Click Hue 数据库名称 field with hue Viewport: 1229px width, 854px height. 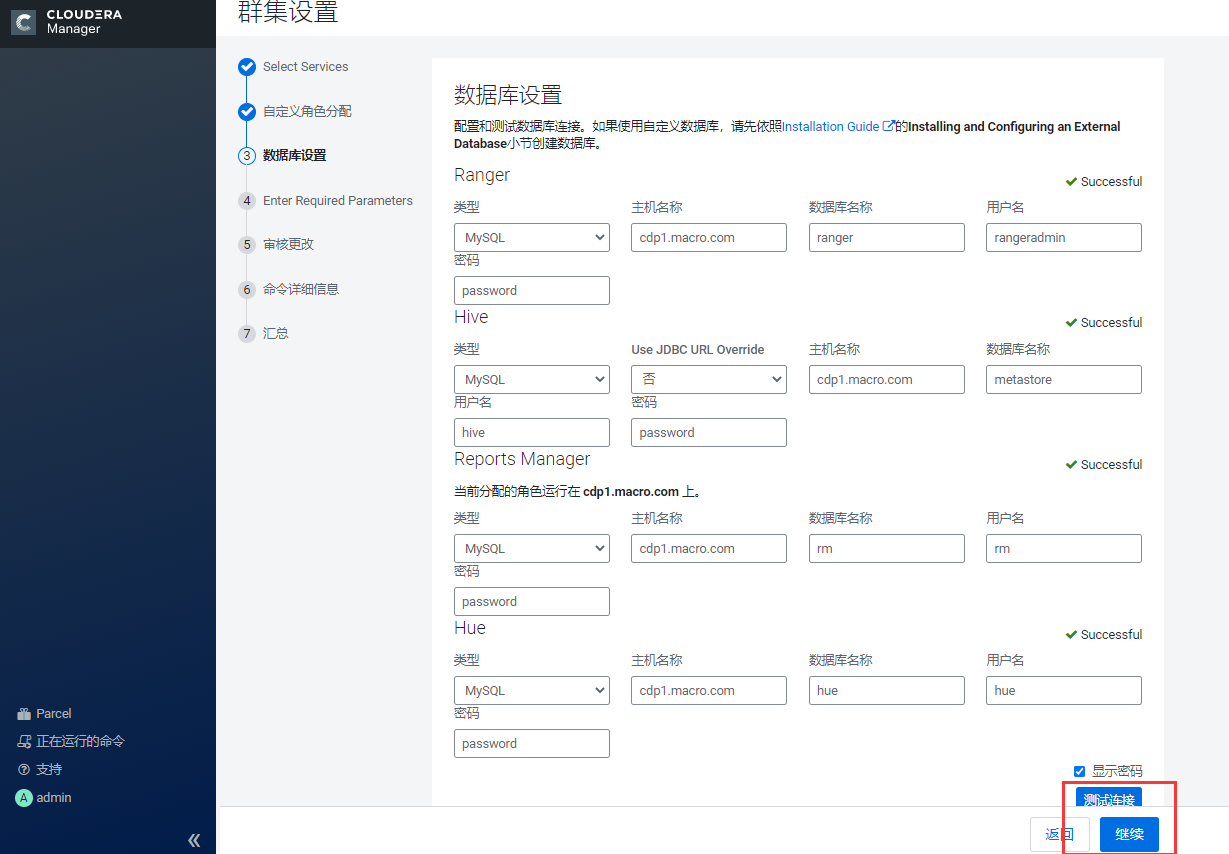[887, 690]
